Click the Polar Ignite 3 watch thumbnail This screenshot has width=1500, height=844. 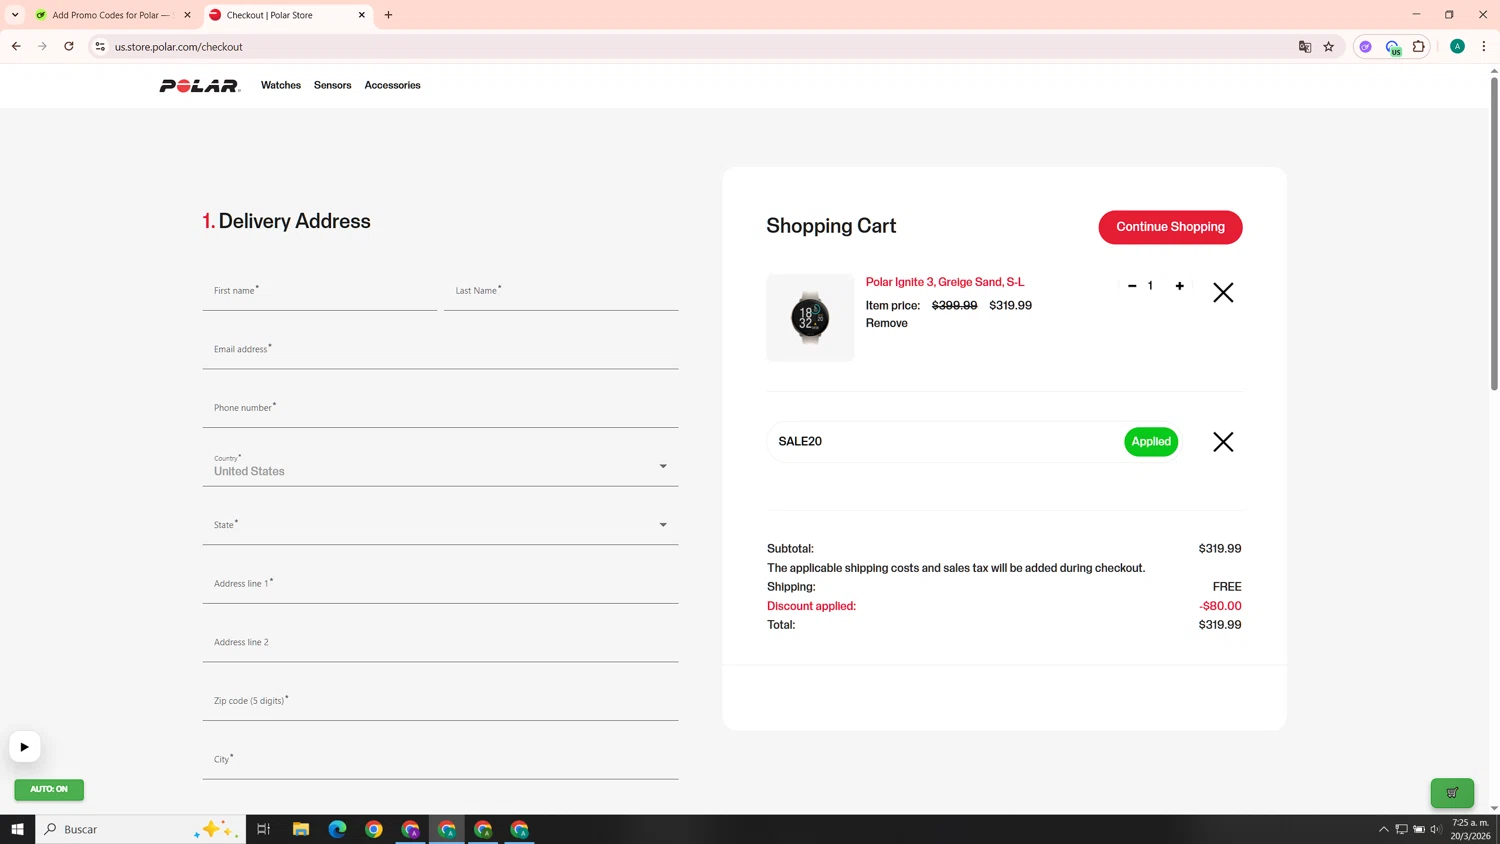tap(810, 318)
